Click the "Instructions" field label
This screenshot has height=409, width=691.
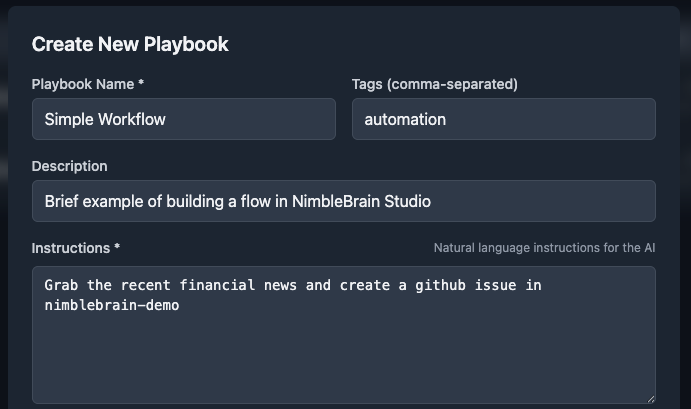click(71, 248)
